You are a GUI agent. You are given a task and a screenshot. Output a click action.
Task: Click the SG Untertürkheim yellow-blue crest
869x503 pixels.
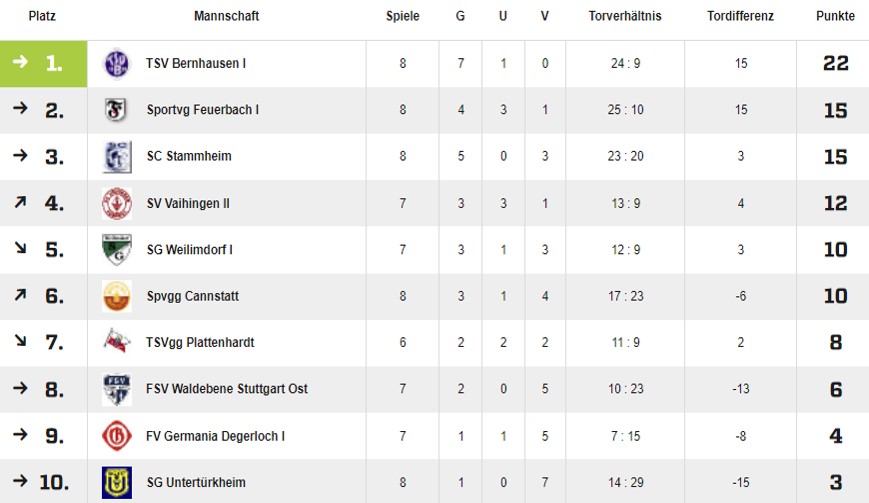click(117, 482)
